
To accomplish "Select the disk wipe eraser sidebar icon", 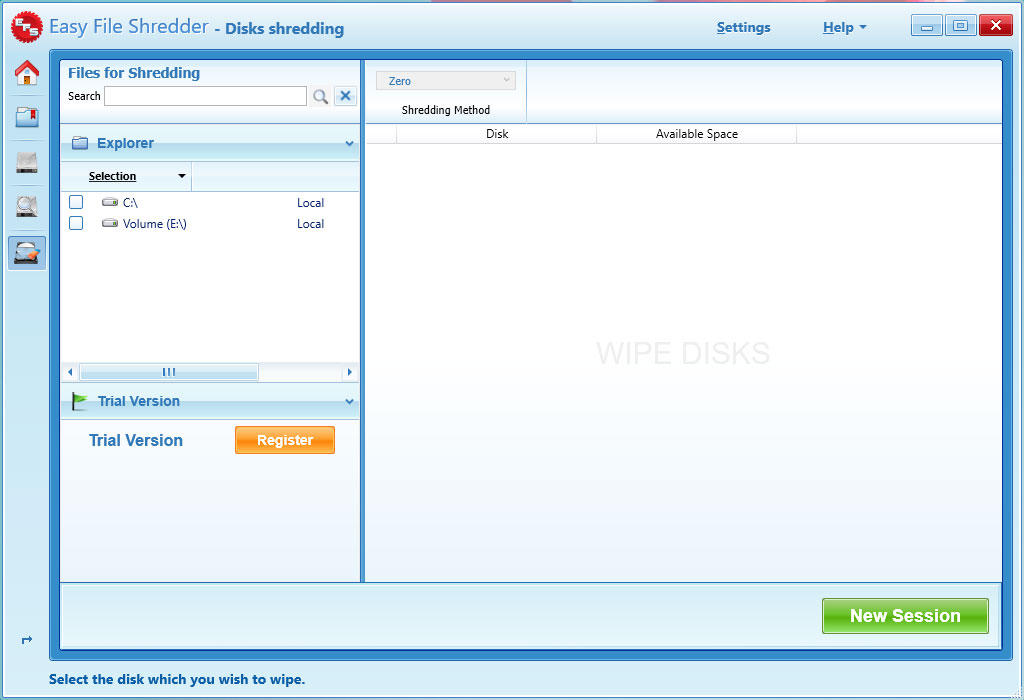I will [27, 253].
